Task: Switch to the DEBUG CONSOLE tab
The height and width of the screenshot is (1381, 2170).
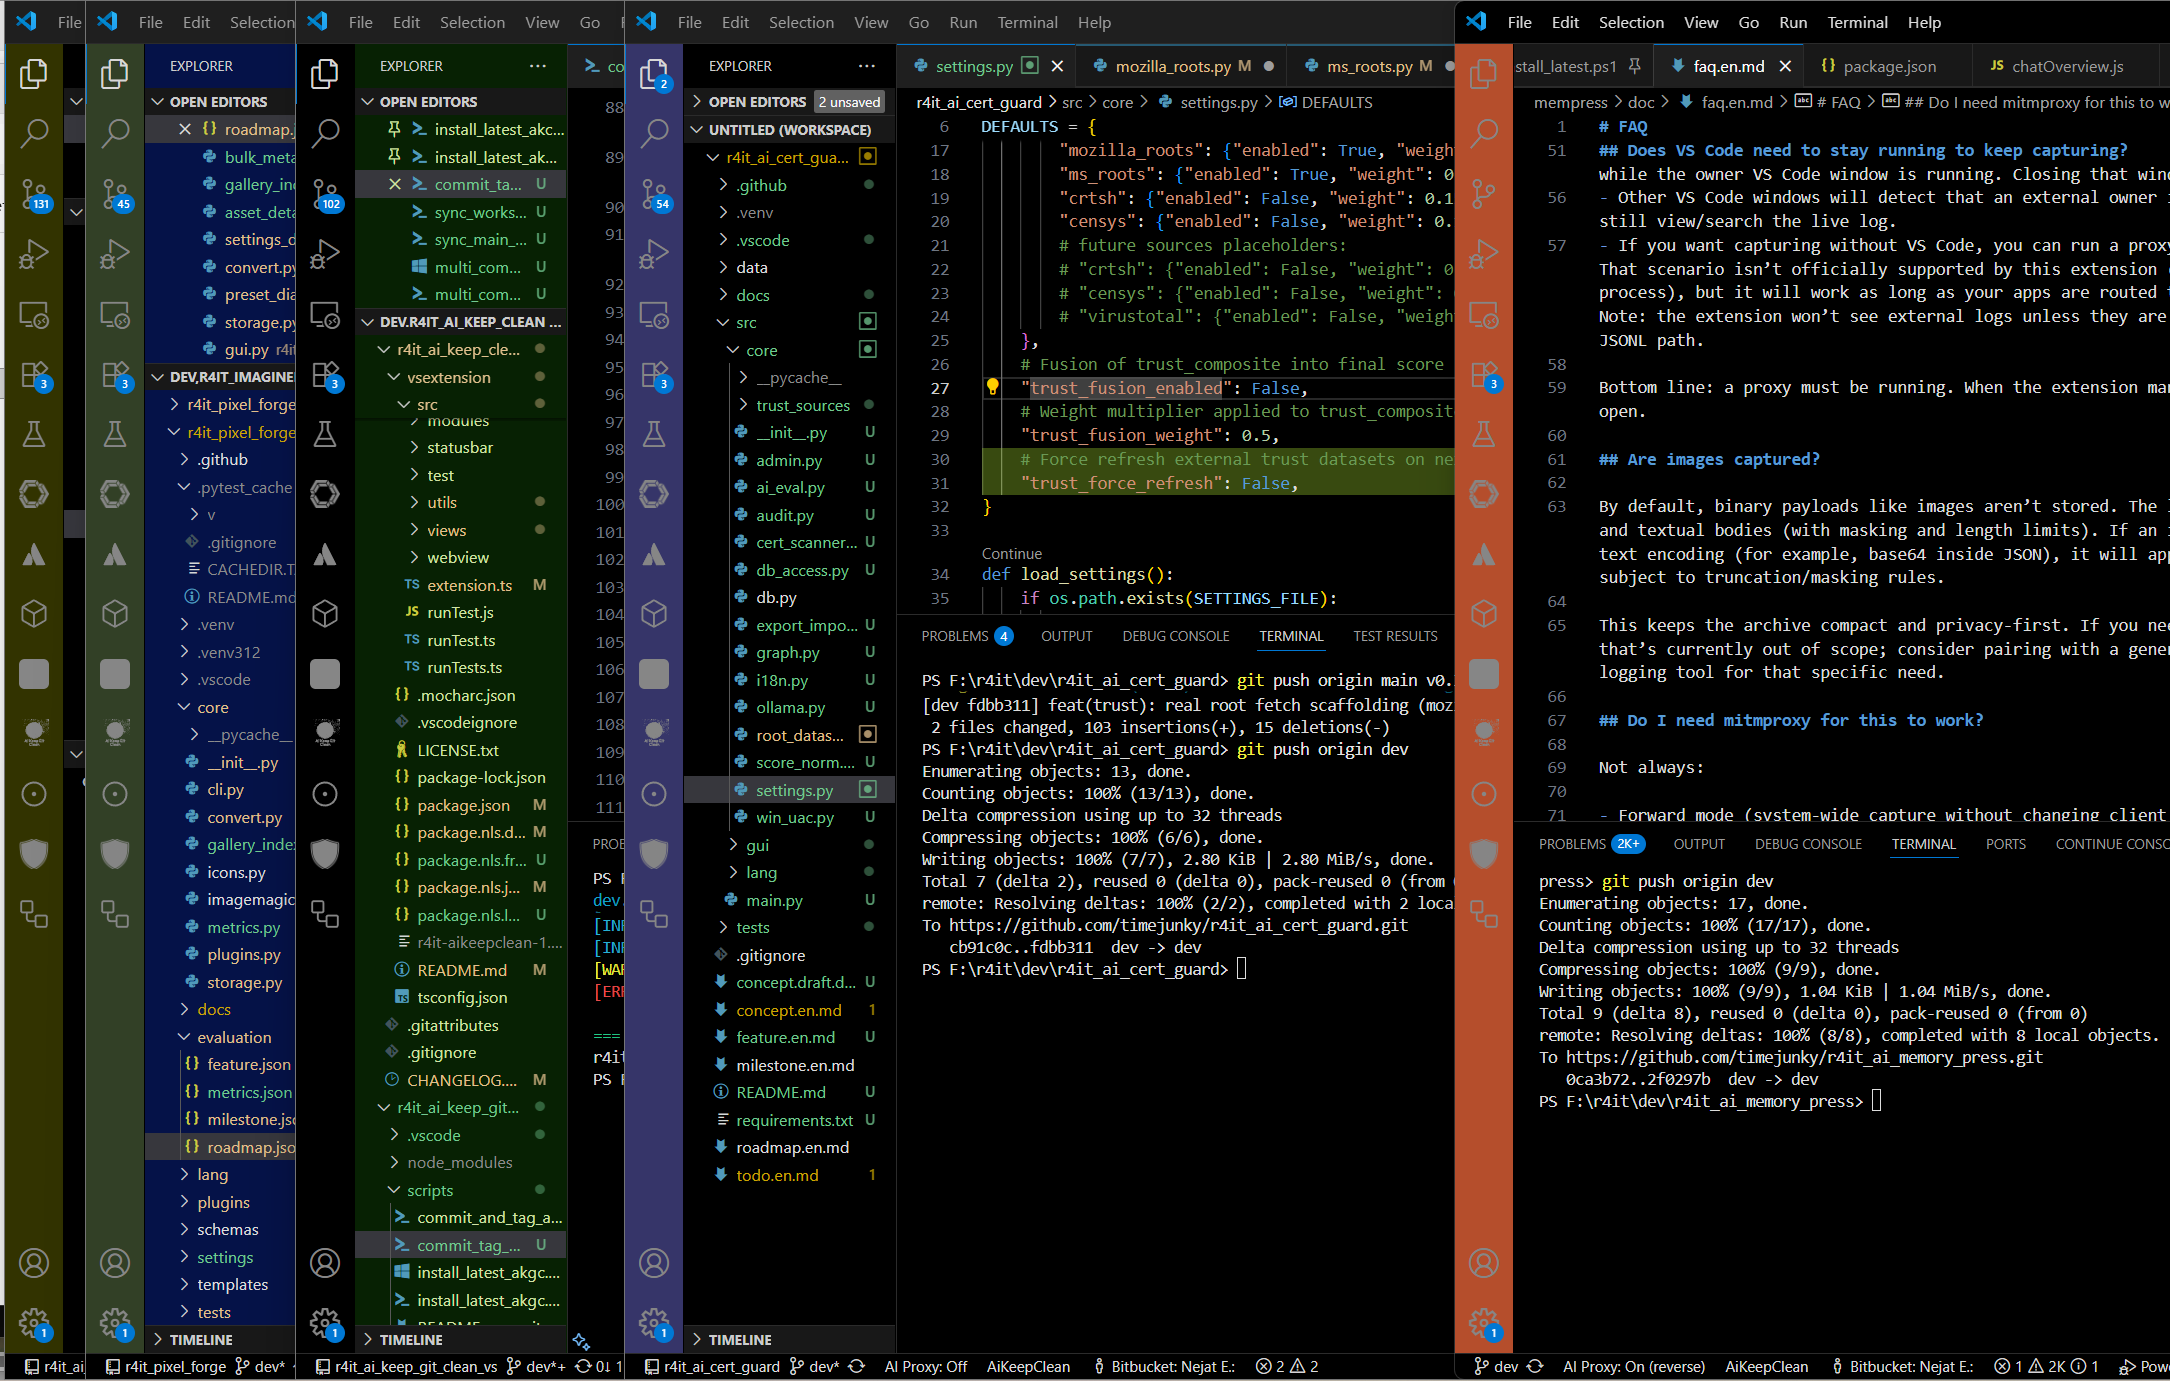Action: click(x=1176, y=636)
